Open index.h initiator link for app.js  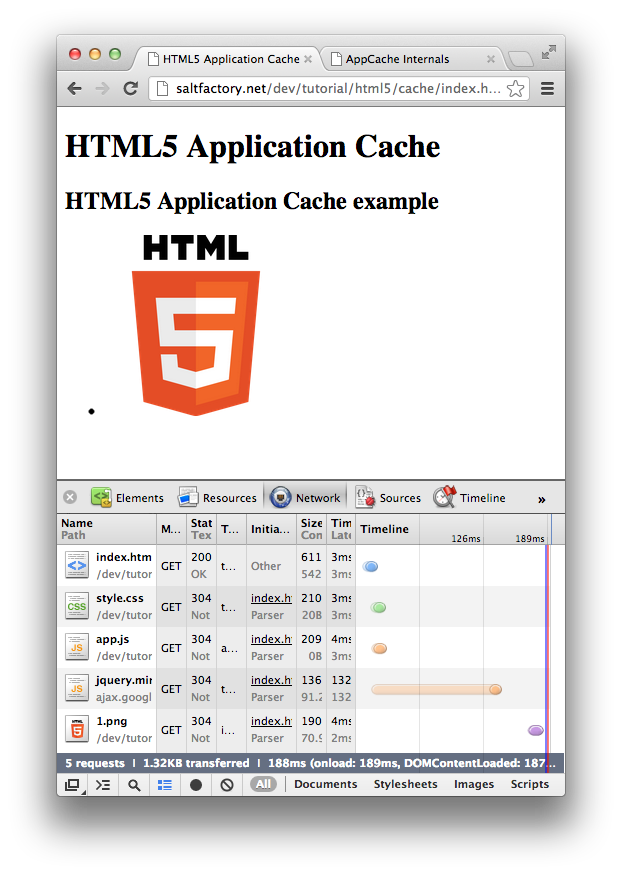(271, 639)
